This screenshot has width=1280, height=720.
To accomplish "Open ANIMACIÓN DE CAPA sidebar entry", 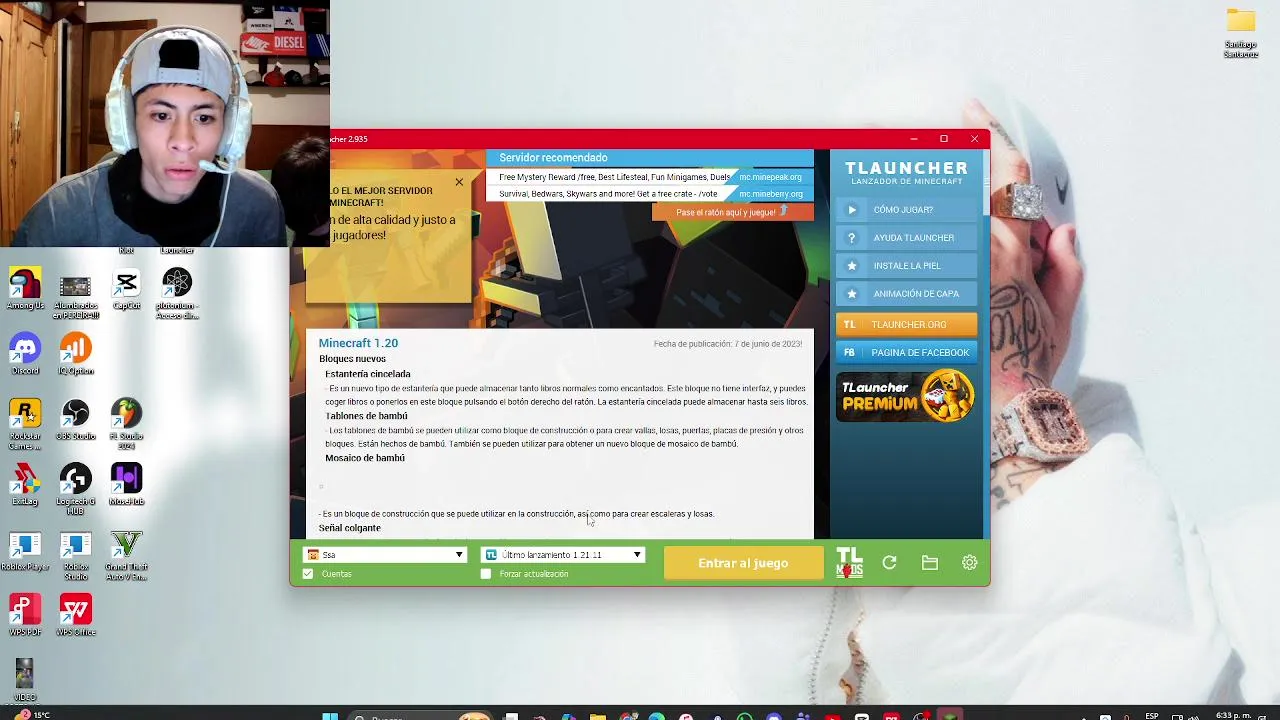I will pyautogui.click(x=906, y=294).
